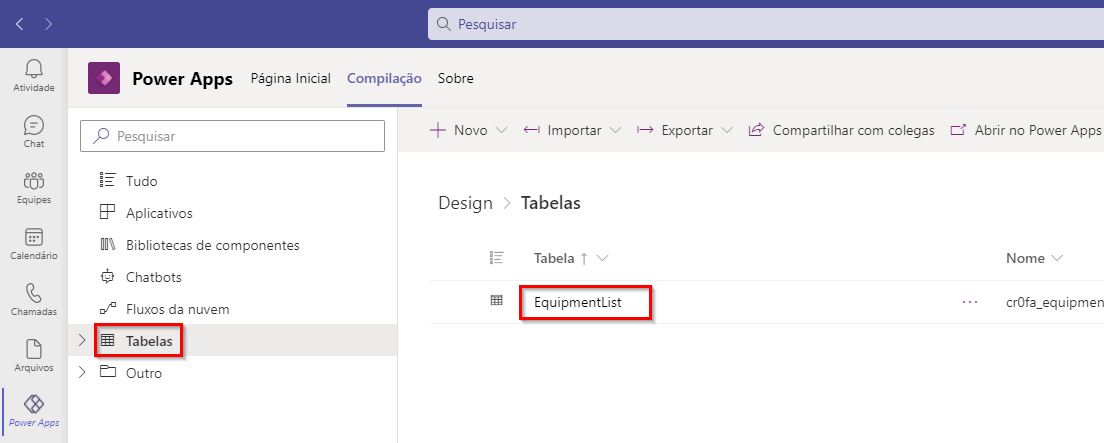
Task: Click the Design breadcrumb link
Action: tap(465, 204)
